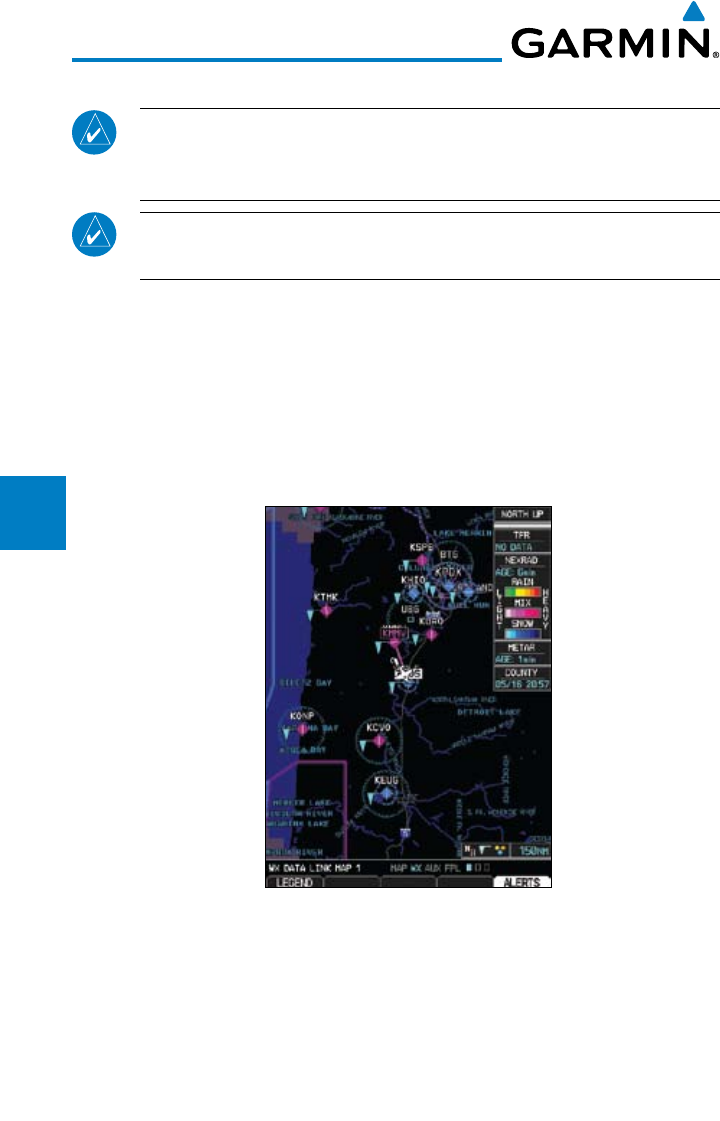720x1121 pixels.
Task: Click the weather product status icons box
Action: click(486, 850)
